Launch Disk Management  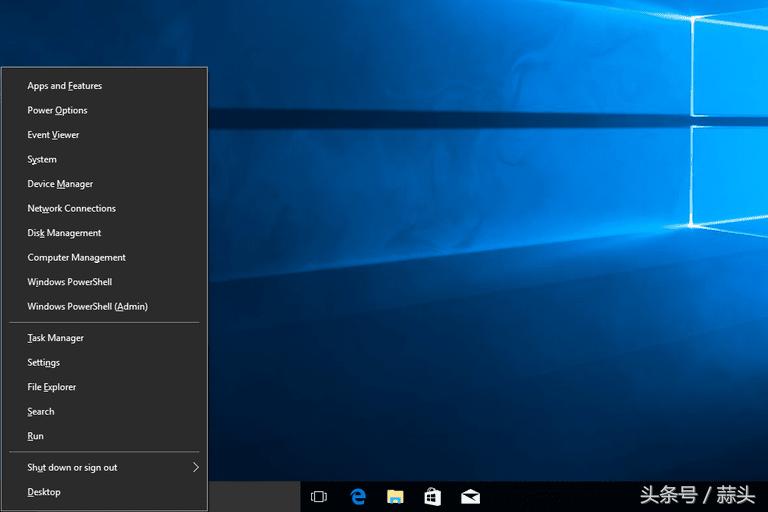[104, 233]
